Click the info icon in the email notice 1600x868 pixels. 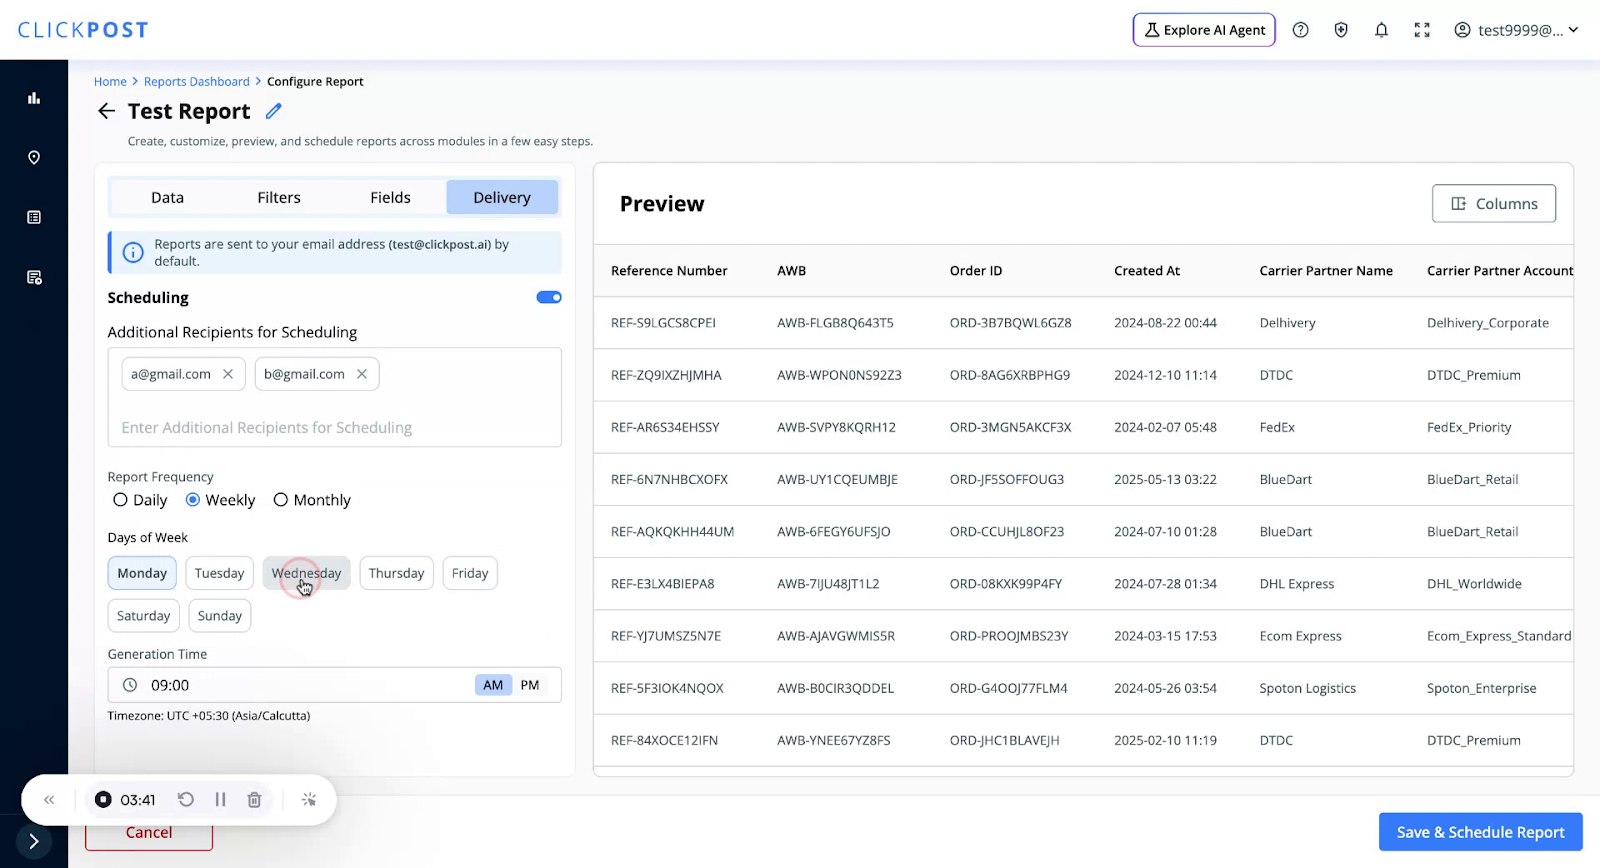point(133,253)
